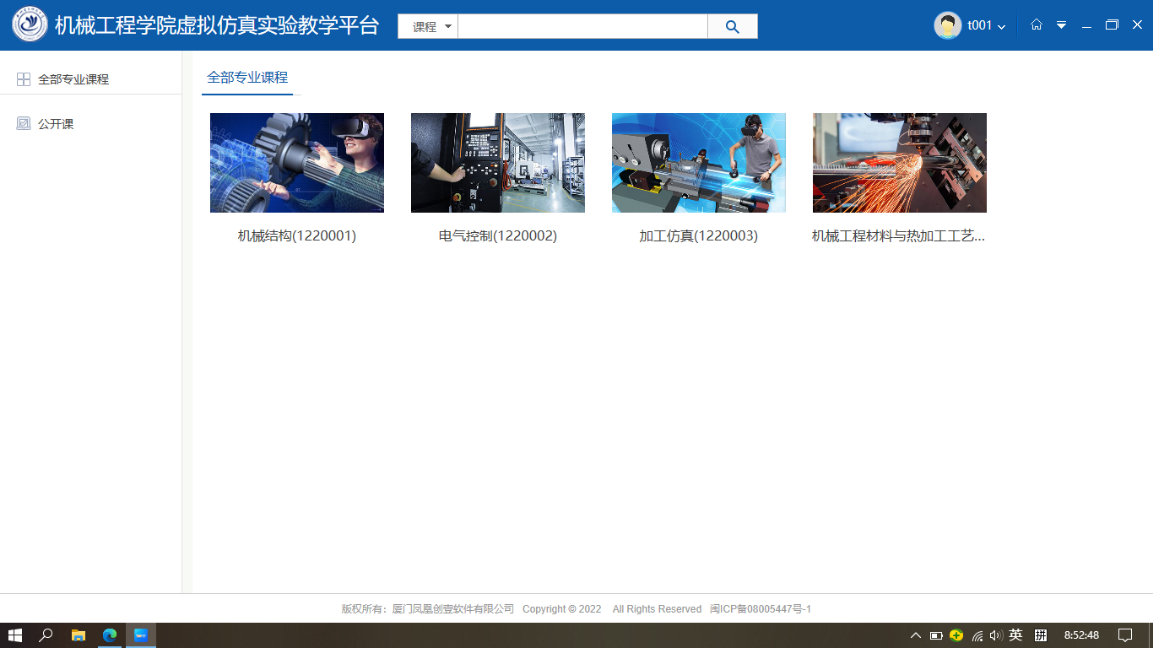Screen dimensions: 1153x648
Task: Toggle the 英 input language indicator
Action: pyautogui.click(x=1015, y=635)
